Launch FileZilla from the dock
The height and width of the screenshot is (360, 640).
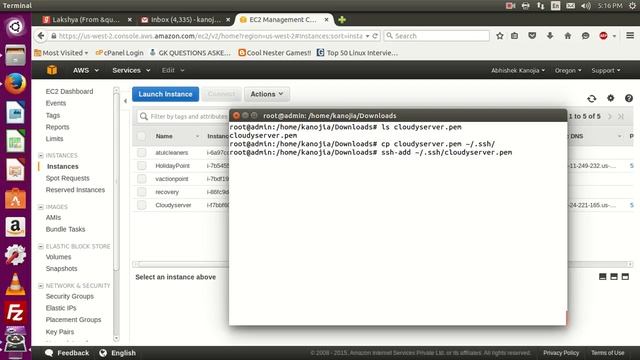[15, 313]
